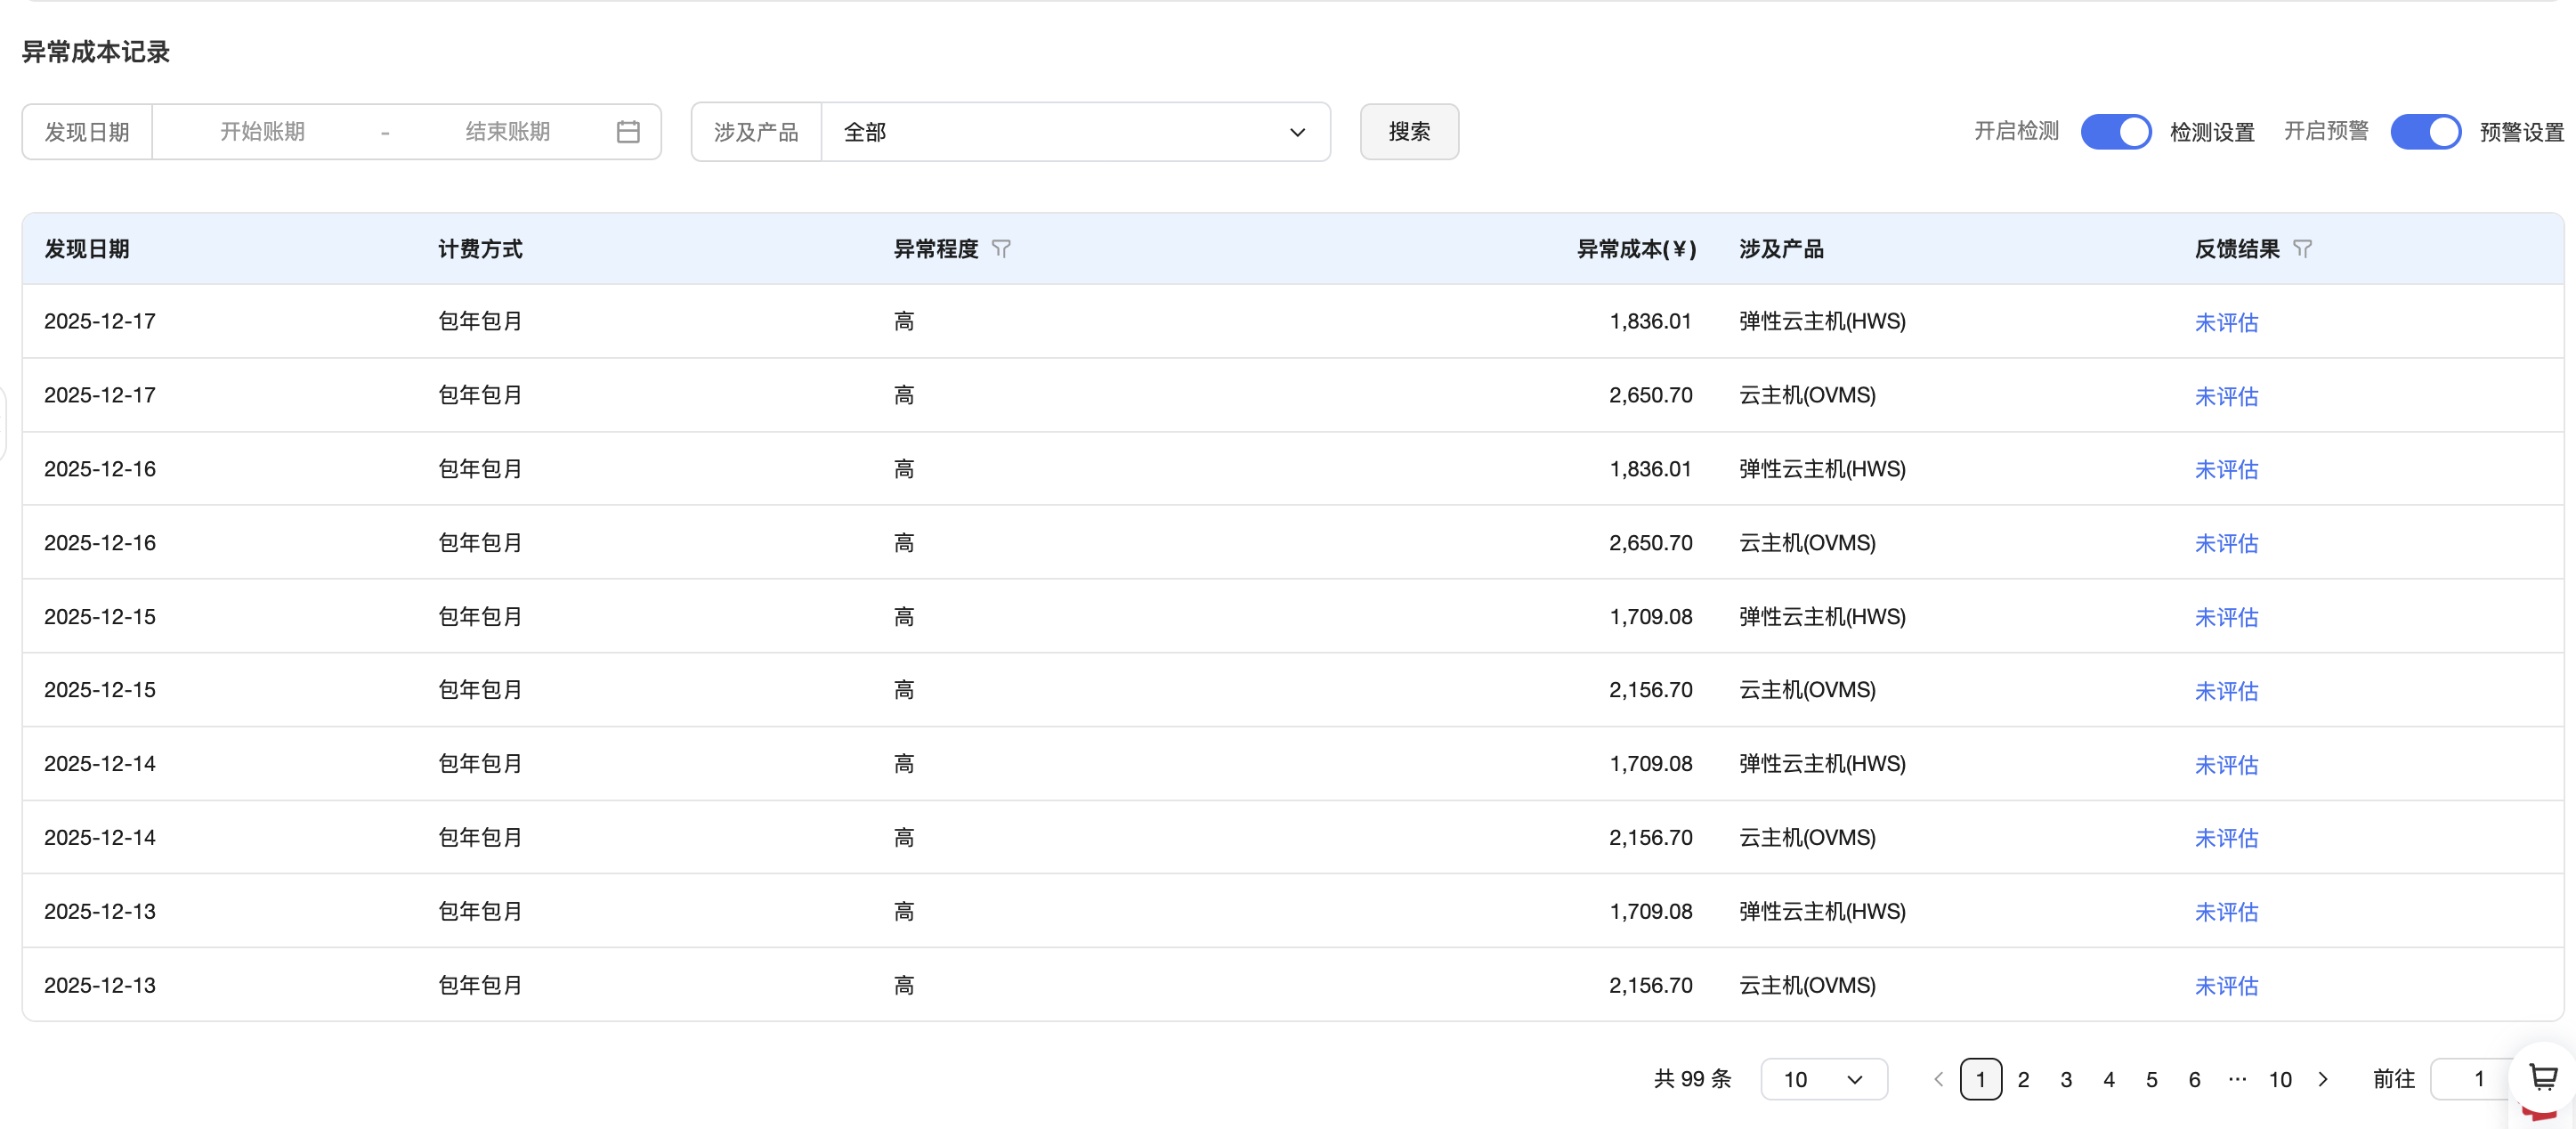Open the filter icon beside 异常程度 column
Screen dimensions: 2576x1129
tap(1001, 249)
